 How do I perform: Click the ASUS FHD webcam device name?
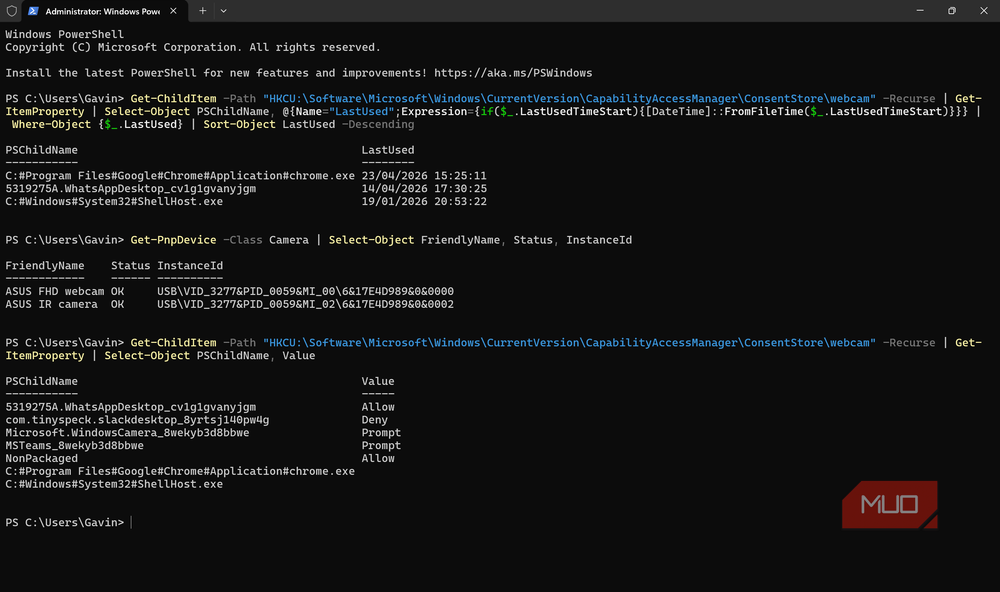click(x=55, y=291)
